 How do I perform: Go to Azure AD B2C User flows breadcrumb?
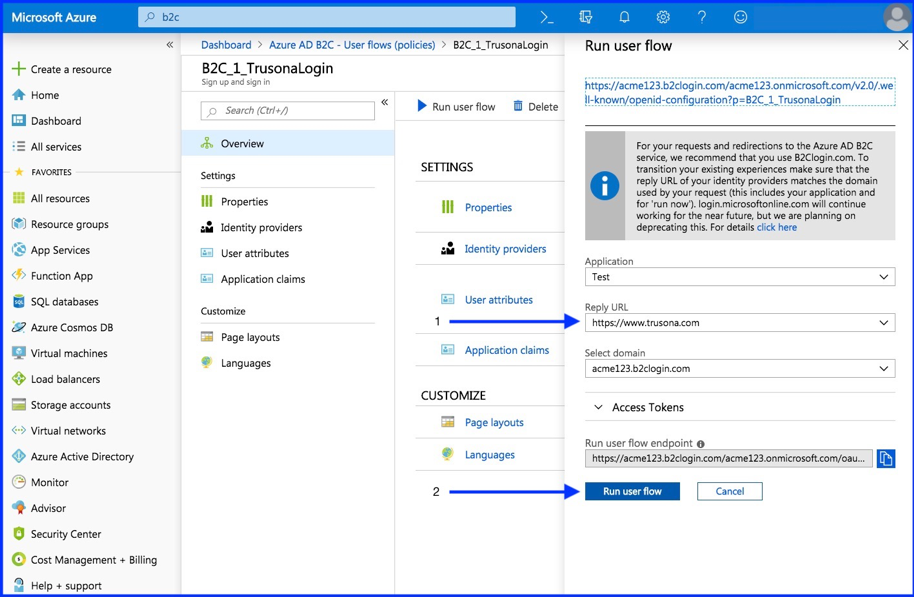(352, 45)
